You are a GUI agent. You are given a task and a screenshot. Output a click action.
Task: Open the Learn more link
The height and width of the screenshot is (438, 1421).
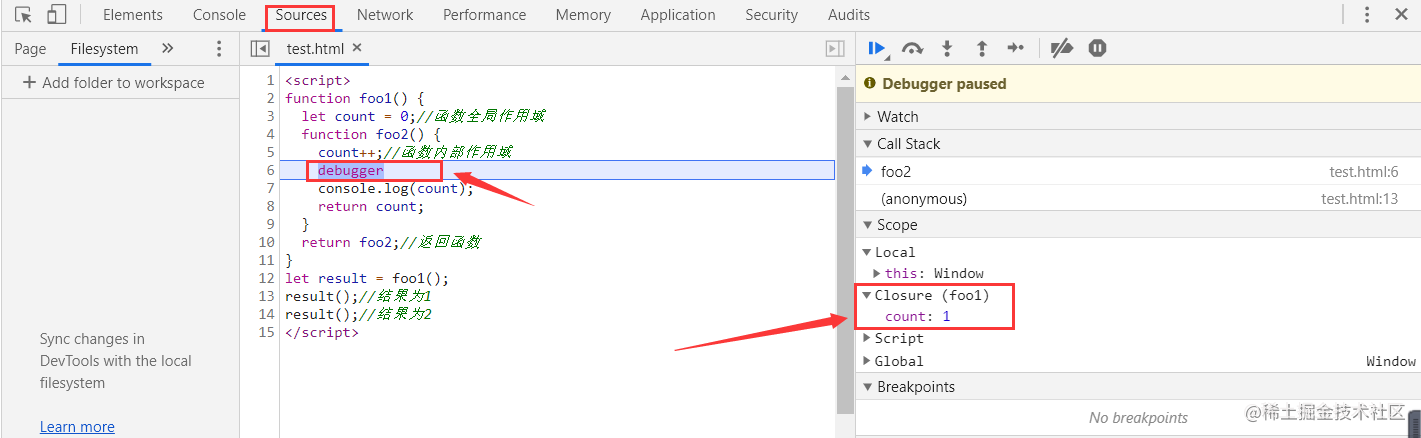77,427
